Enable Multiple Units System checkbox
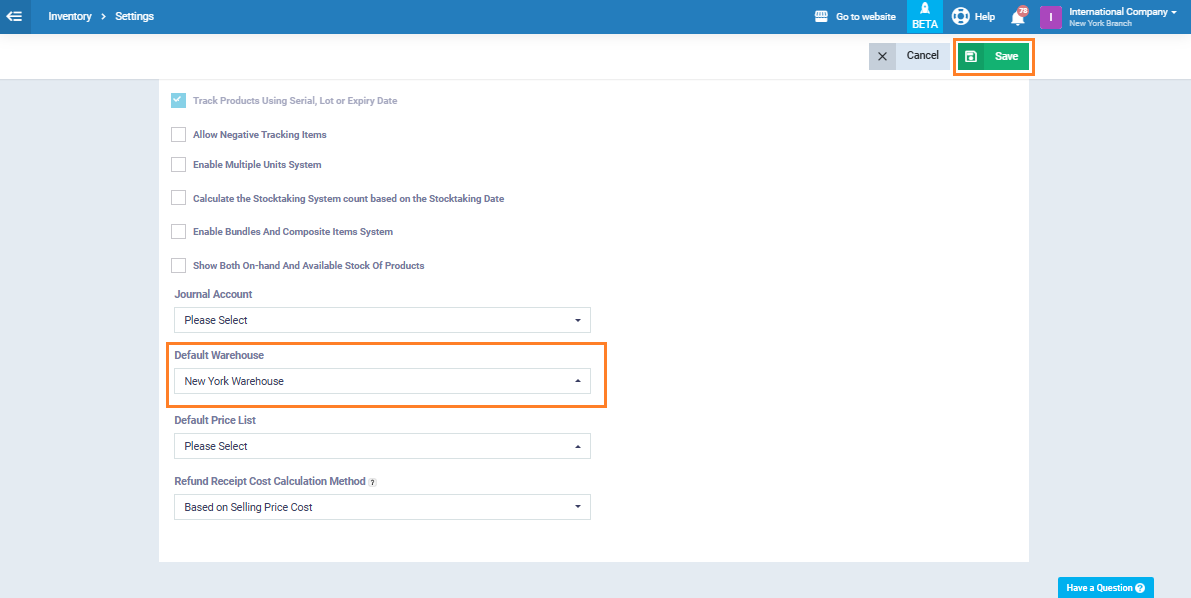This screenshot has height=598, width=1191. (x=179, y=164)
